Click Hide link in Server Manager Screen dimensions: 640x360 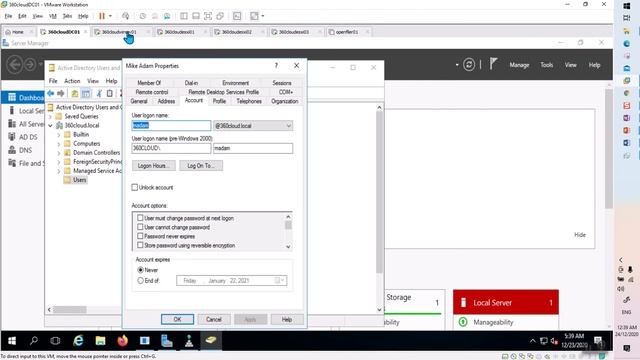coord(580,235)
